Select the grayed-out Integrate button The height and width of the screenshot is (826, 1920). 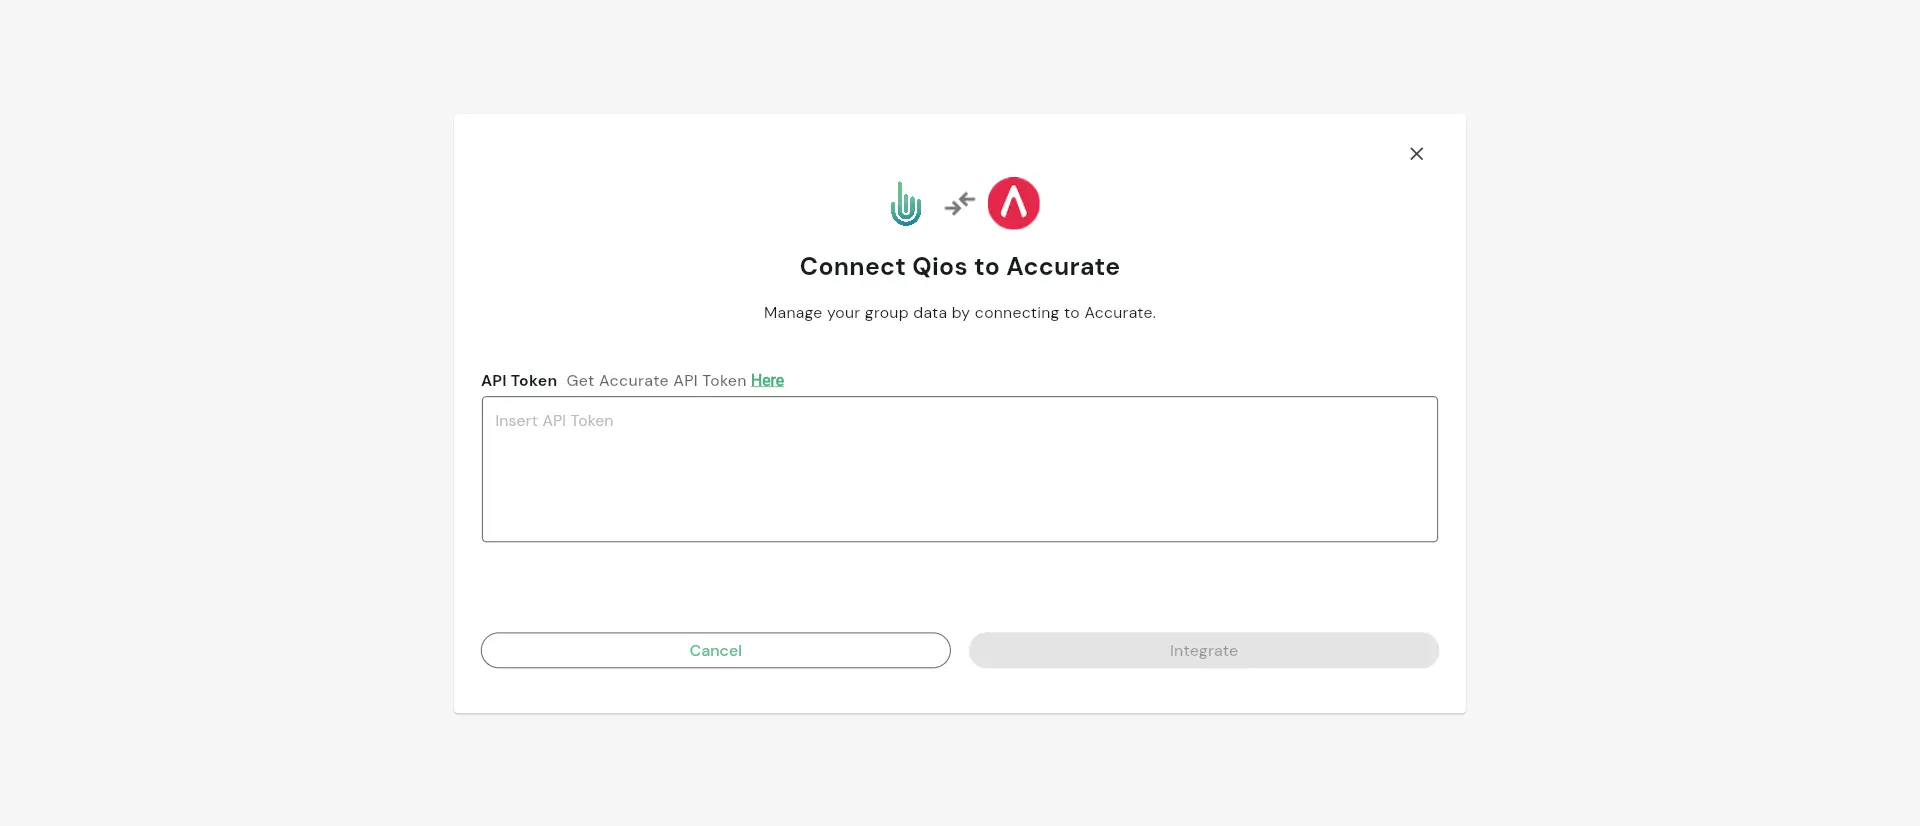1203,650
